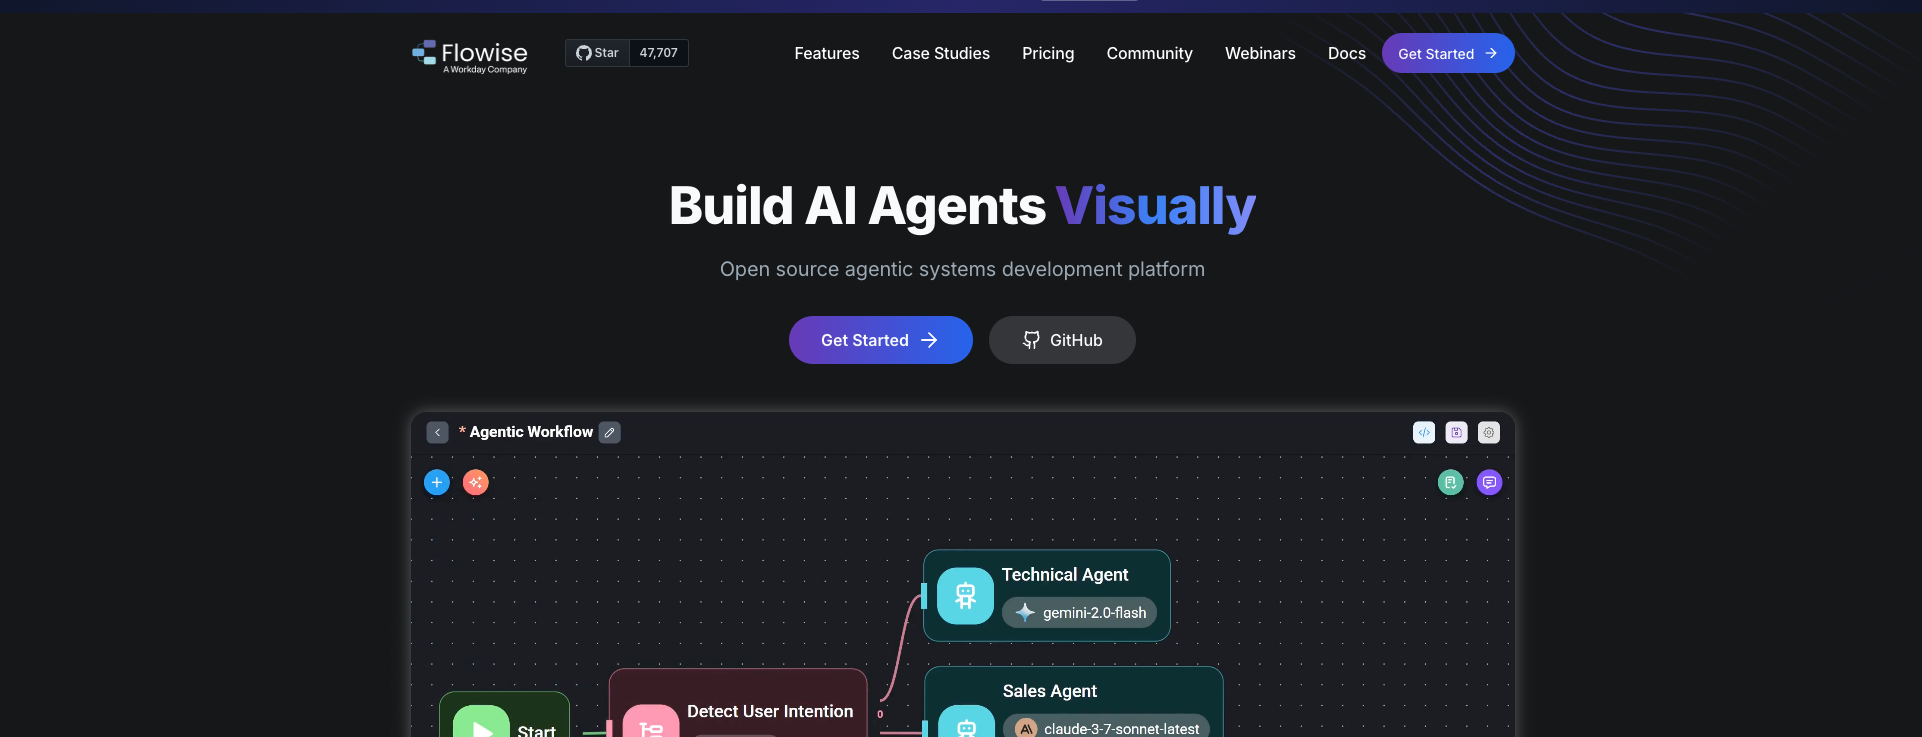Select the Technical Agent robot icon
Screen dimensions: 1922x737
(x=965, y=596)
